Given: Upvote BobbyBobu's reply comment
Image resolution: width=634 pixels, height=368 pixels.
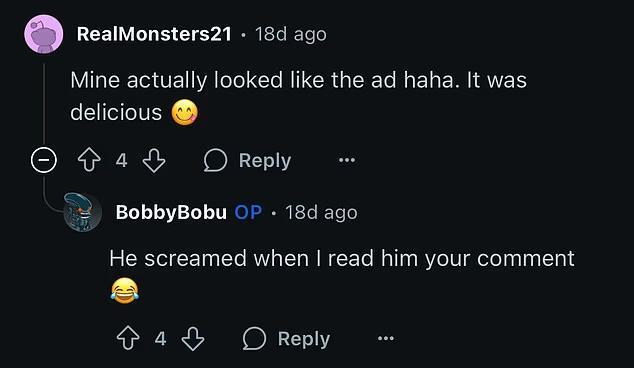Looking at the screenshot, I should point(128,338).
